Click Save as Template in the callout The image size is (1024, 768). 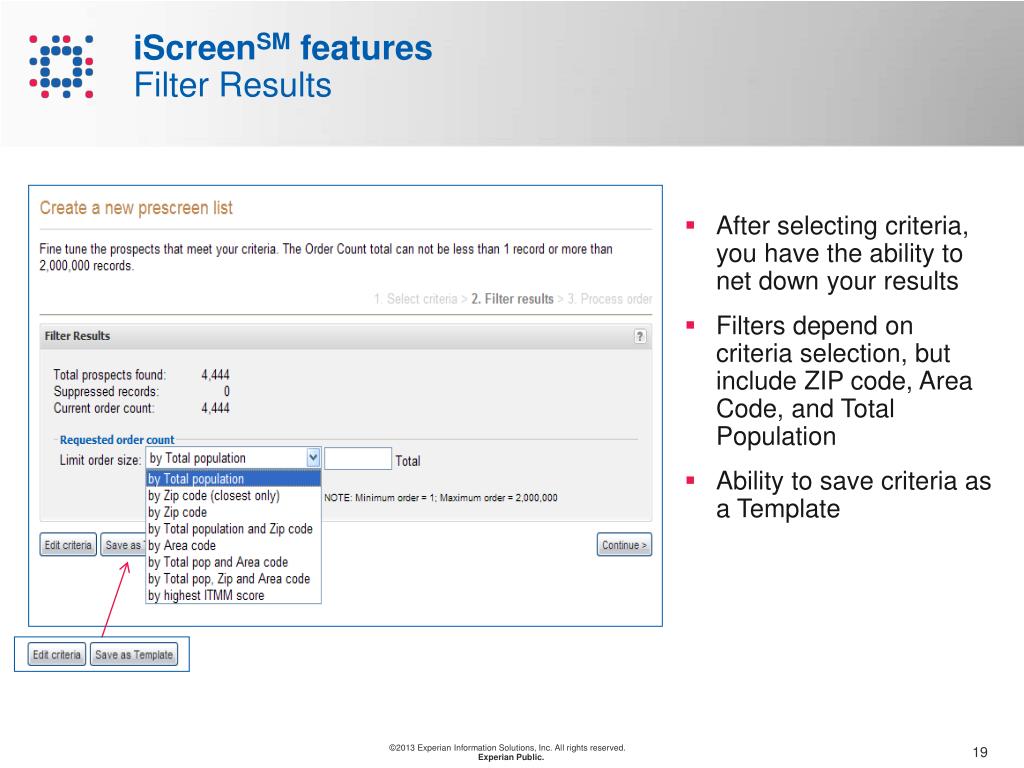[x=134, y=654]
